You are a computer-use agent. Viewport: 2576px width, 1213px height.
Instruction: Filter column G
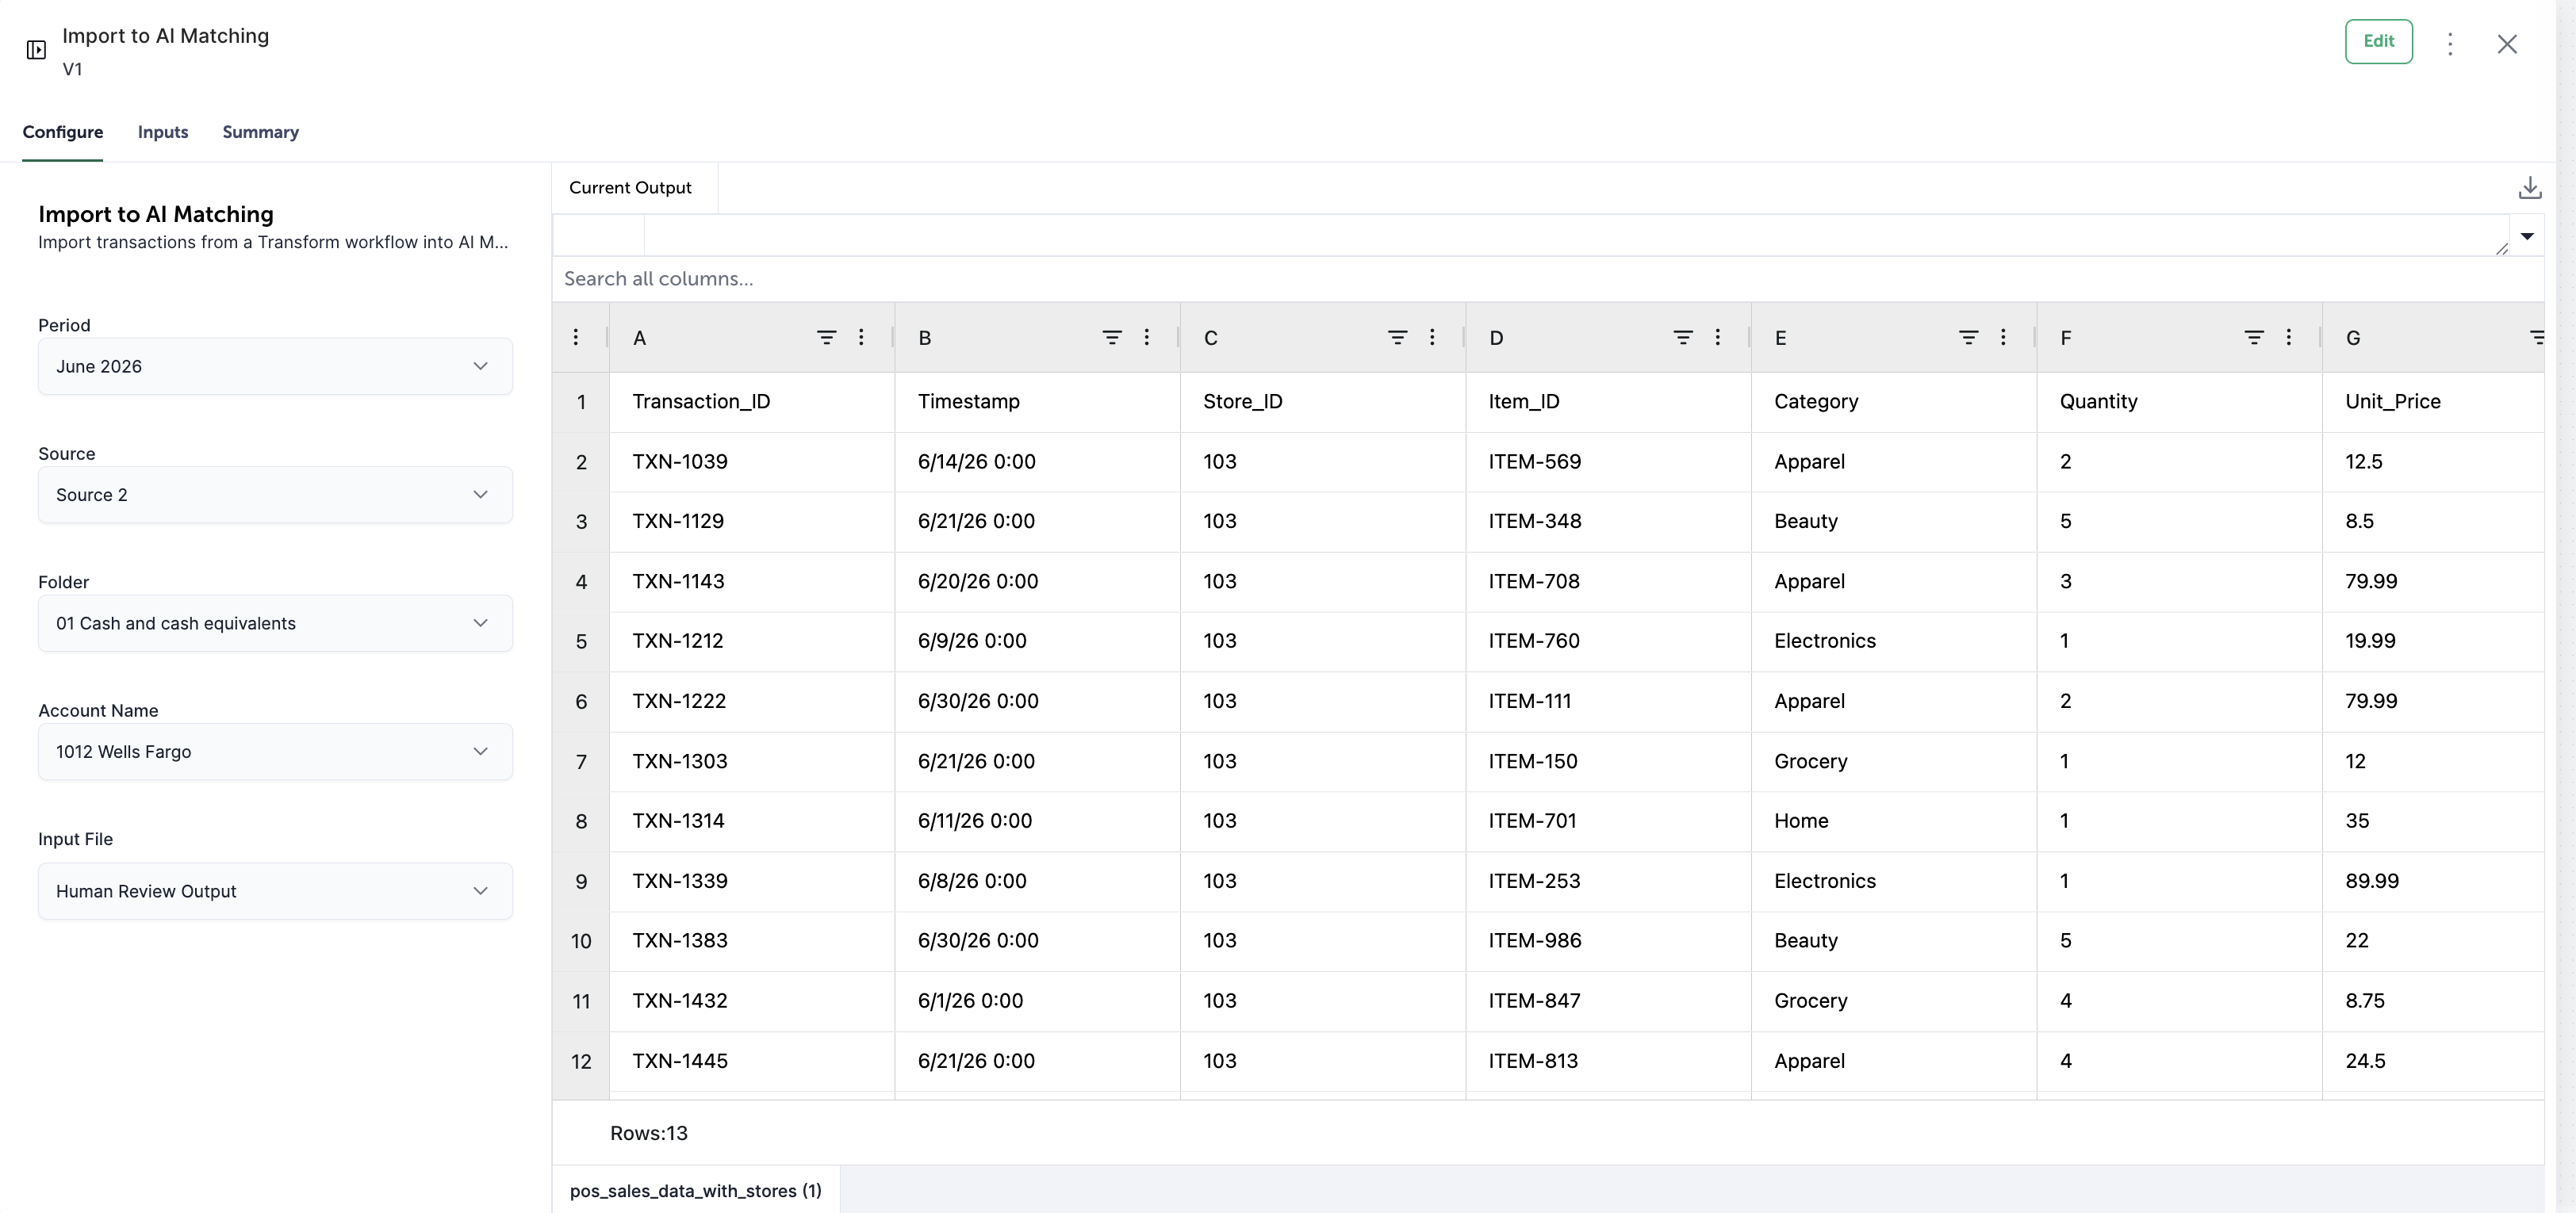[x=2536, y=337]
